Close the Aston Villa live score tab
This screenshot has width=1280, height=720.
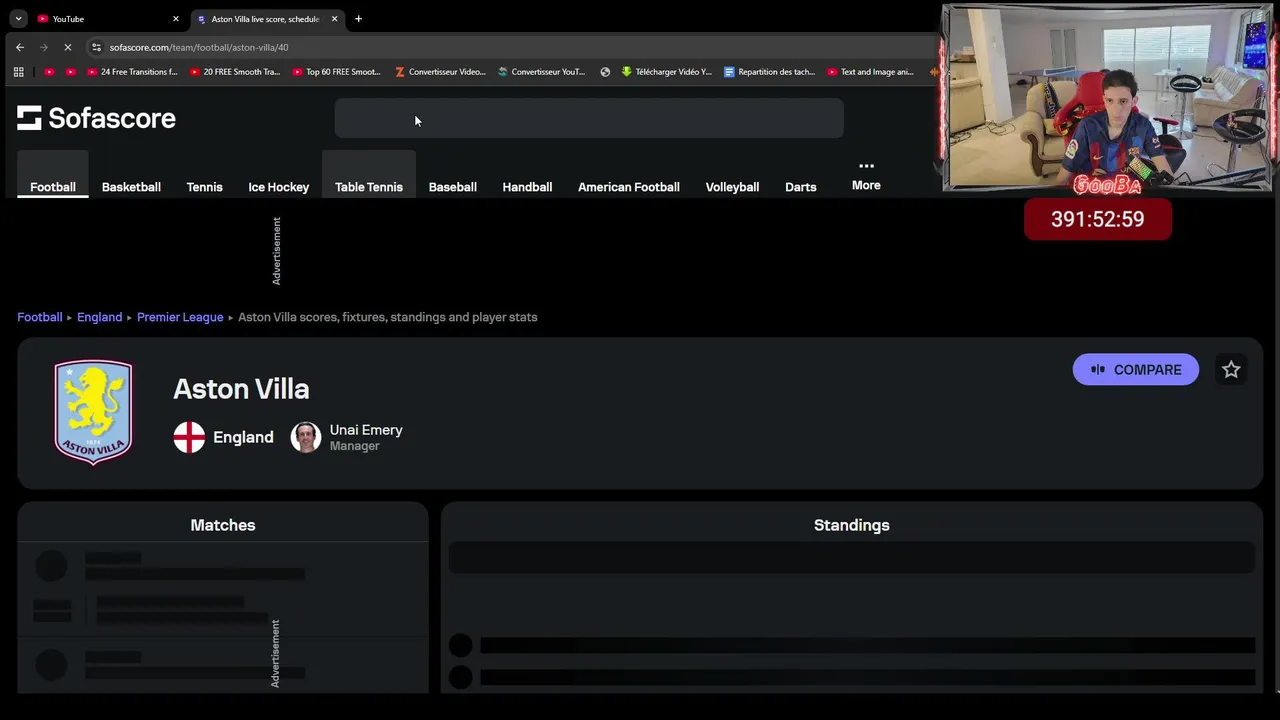(x=334, y=19)
